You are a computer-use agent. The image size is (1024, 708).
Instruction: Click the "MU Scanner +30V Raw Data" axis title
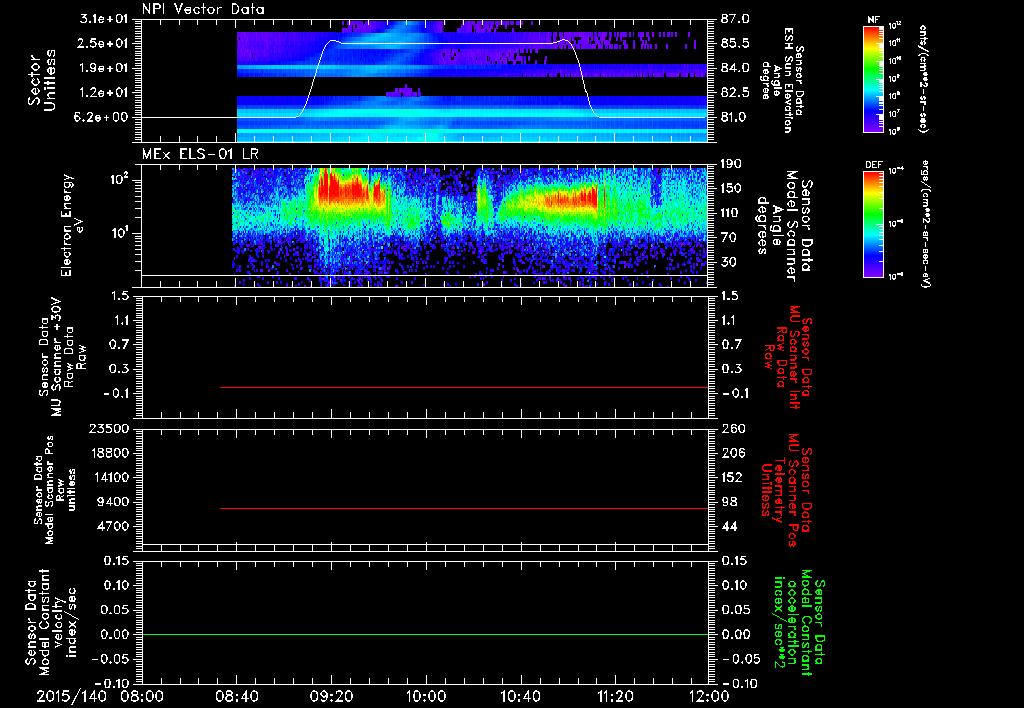pyautogui.click(x=62, y=358)
